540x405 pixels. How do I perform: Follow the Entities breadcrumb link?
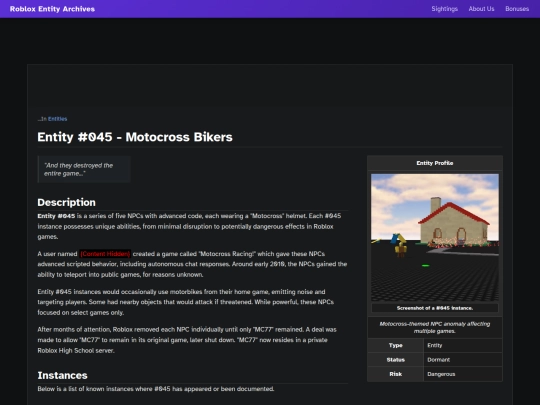click(58, 119)
